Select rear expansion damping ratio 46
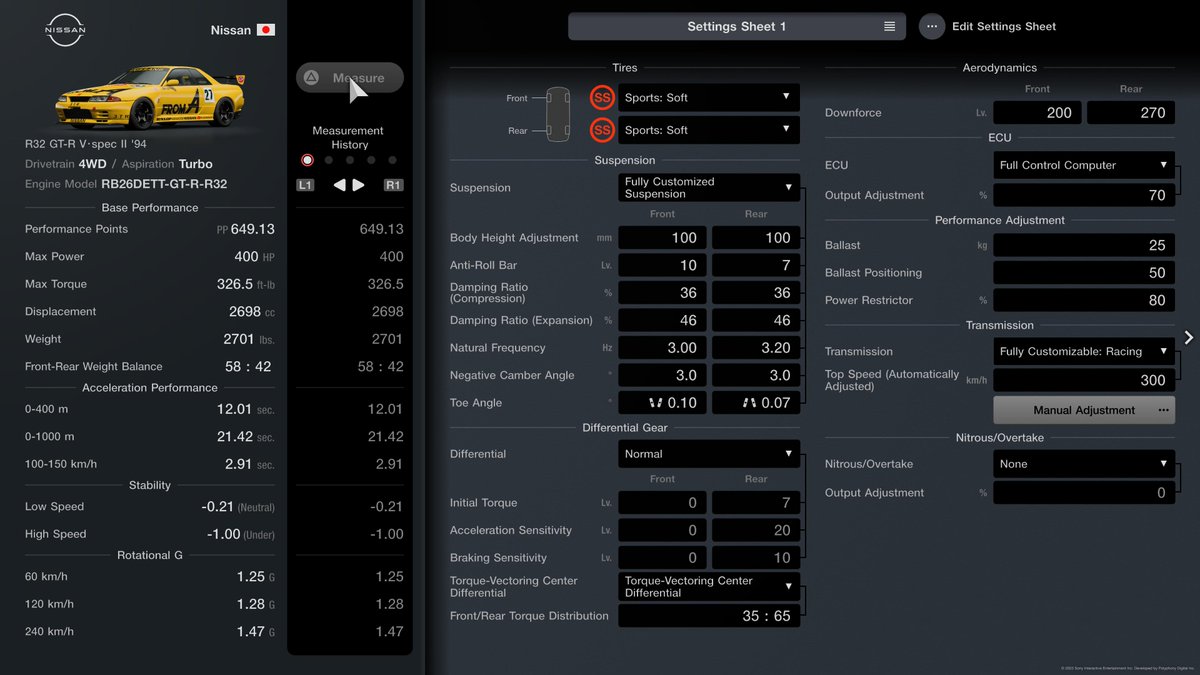The width and height of the screenshot is (1200, 675). tap(756, 320)
